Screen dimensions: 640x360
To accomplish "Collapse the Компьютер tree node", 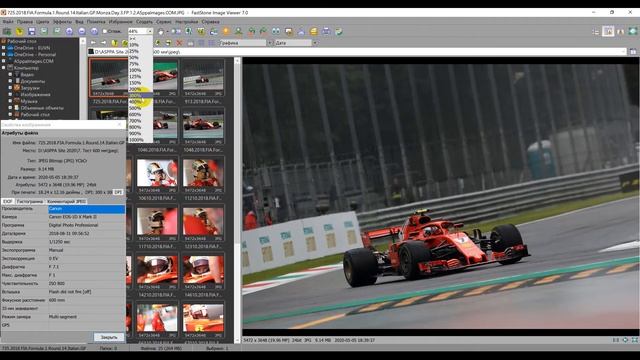I will pyautogui.click(x=4, y=68).
